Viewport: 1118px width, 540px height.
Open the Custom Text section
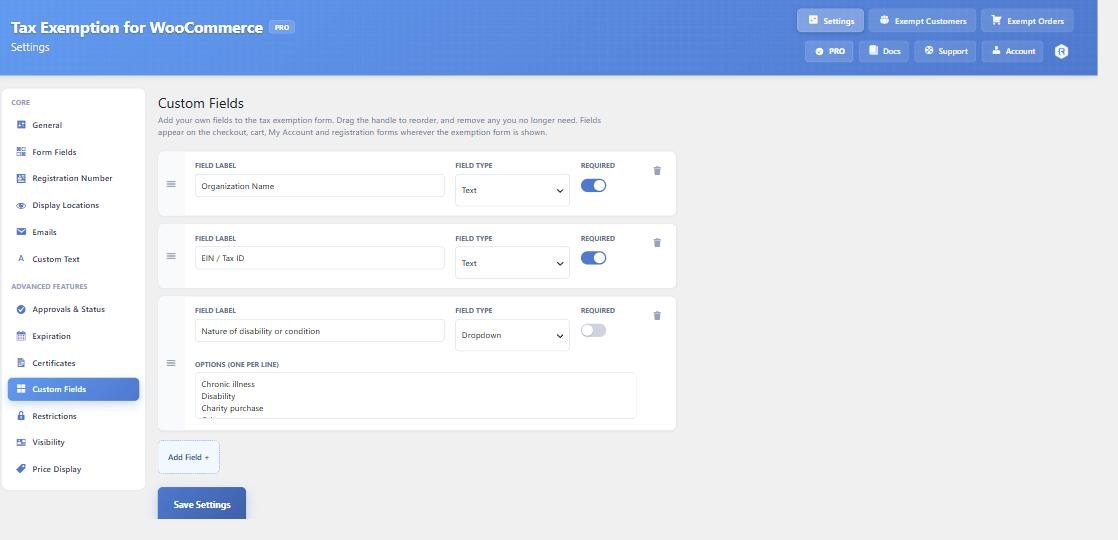(73, 259)
